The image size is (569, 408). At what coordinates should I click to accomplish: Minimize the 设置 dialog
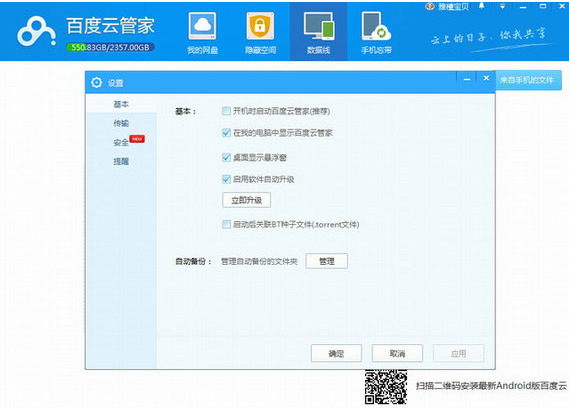(467, 79)
